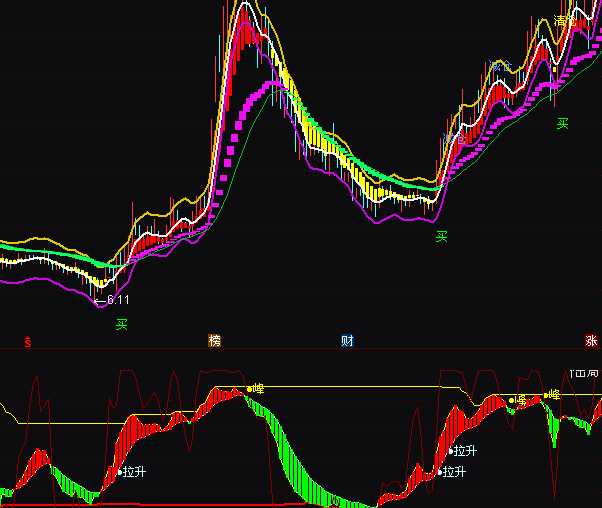Click the lower 拉升 marker on the right
Viewport: 602px width, 508px height.
(455, 471)
